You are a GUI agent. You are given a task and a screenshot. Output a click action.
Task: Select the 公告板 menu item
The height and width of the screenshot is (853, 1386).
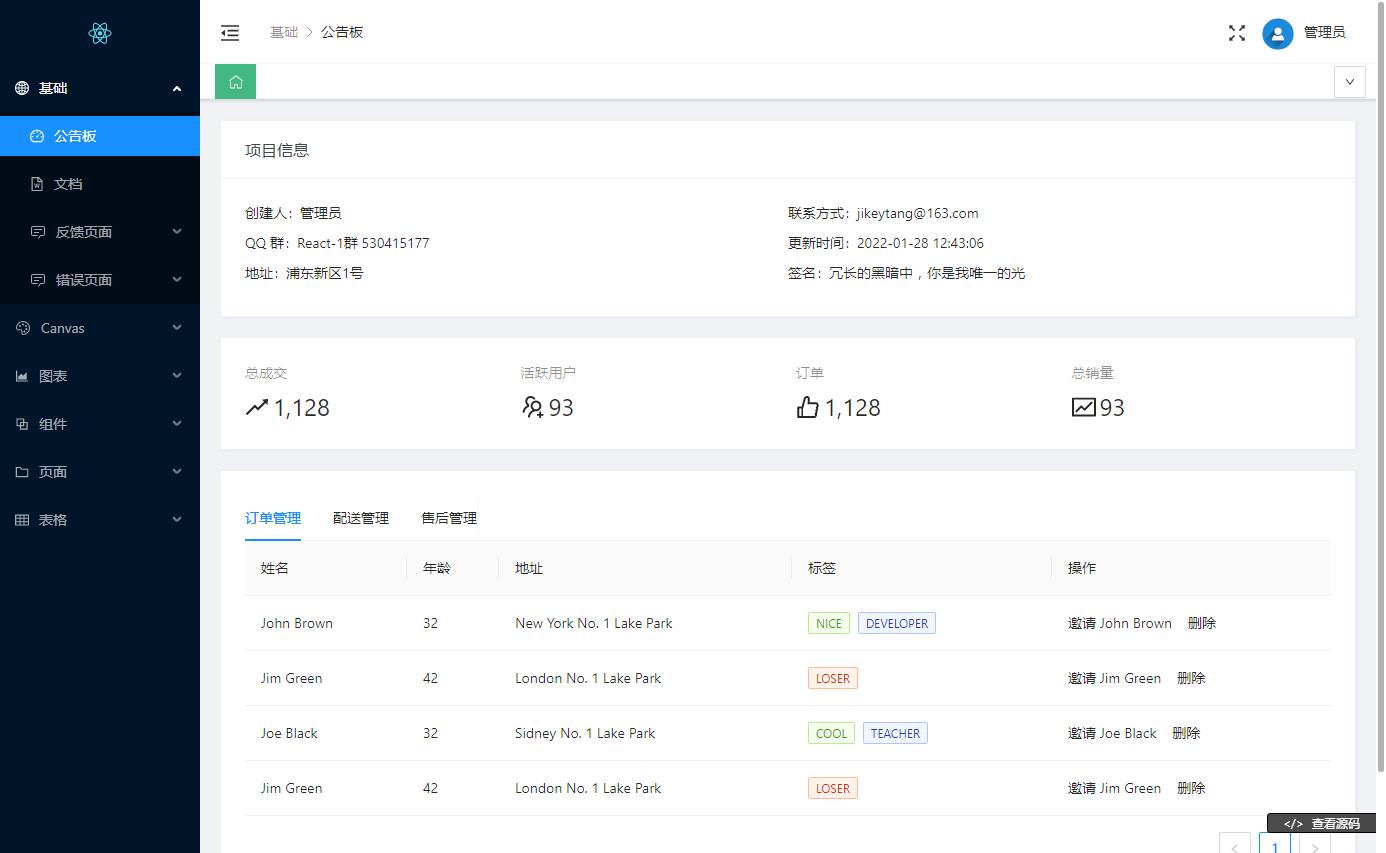(100, 136)
